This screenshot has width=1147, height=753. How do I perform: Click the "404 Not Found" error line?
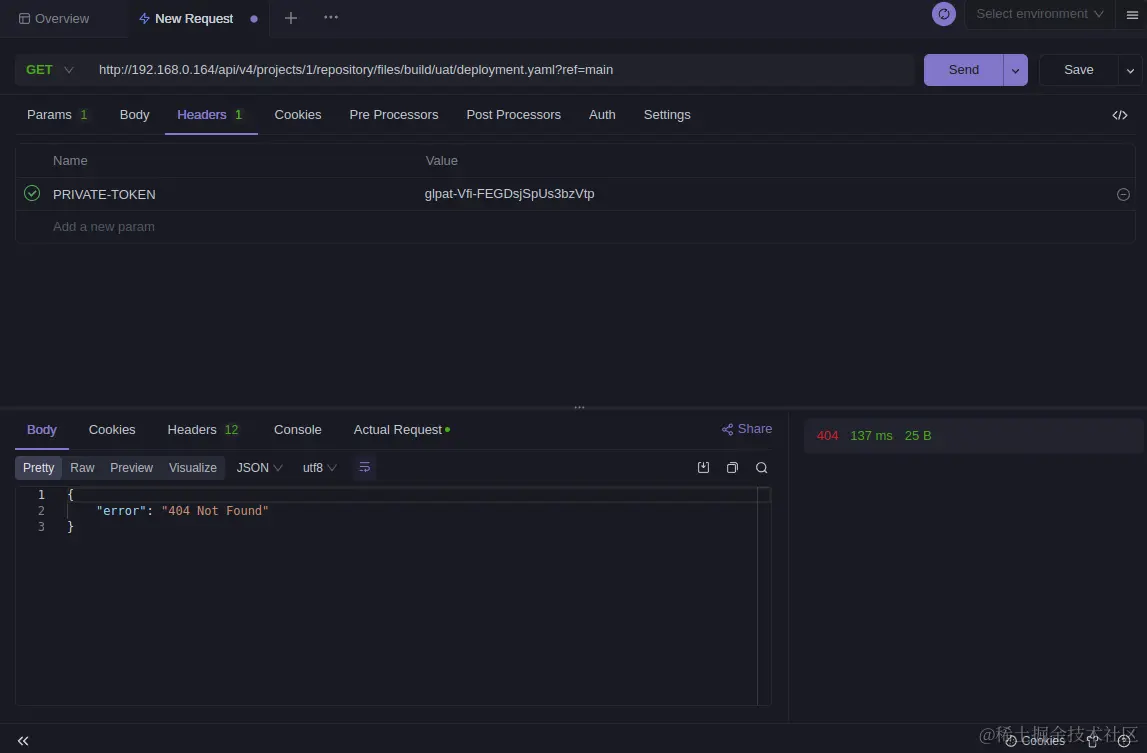tap(182, 511)
